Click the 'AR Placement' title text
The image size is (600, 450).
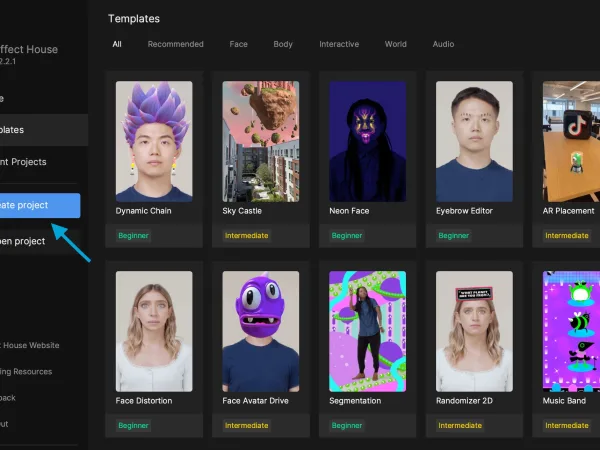[x=569, y=211]
